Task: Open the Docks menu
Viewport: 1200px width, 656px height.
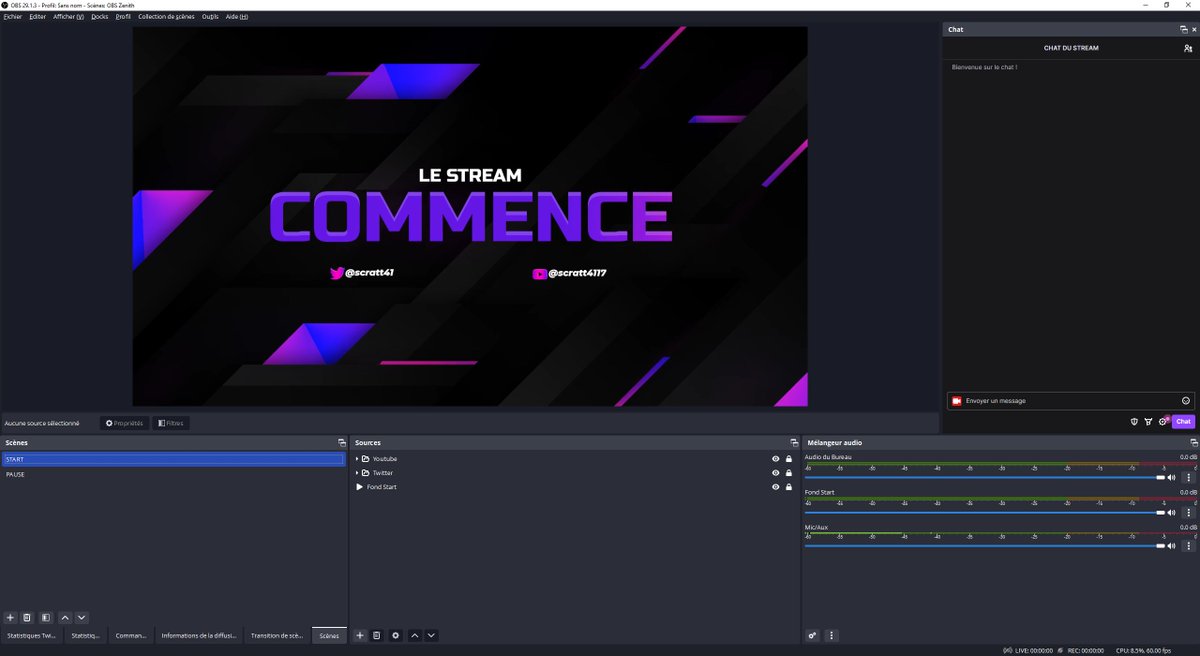Action: pyautogui.click(x=99, y=17)
